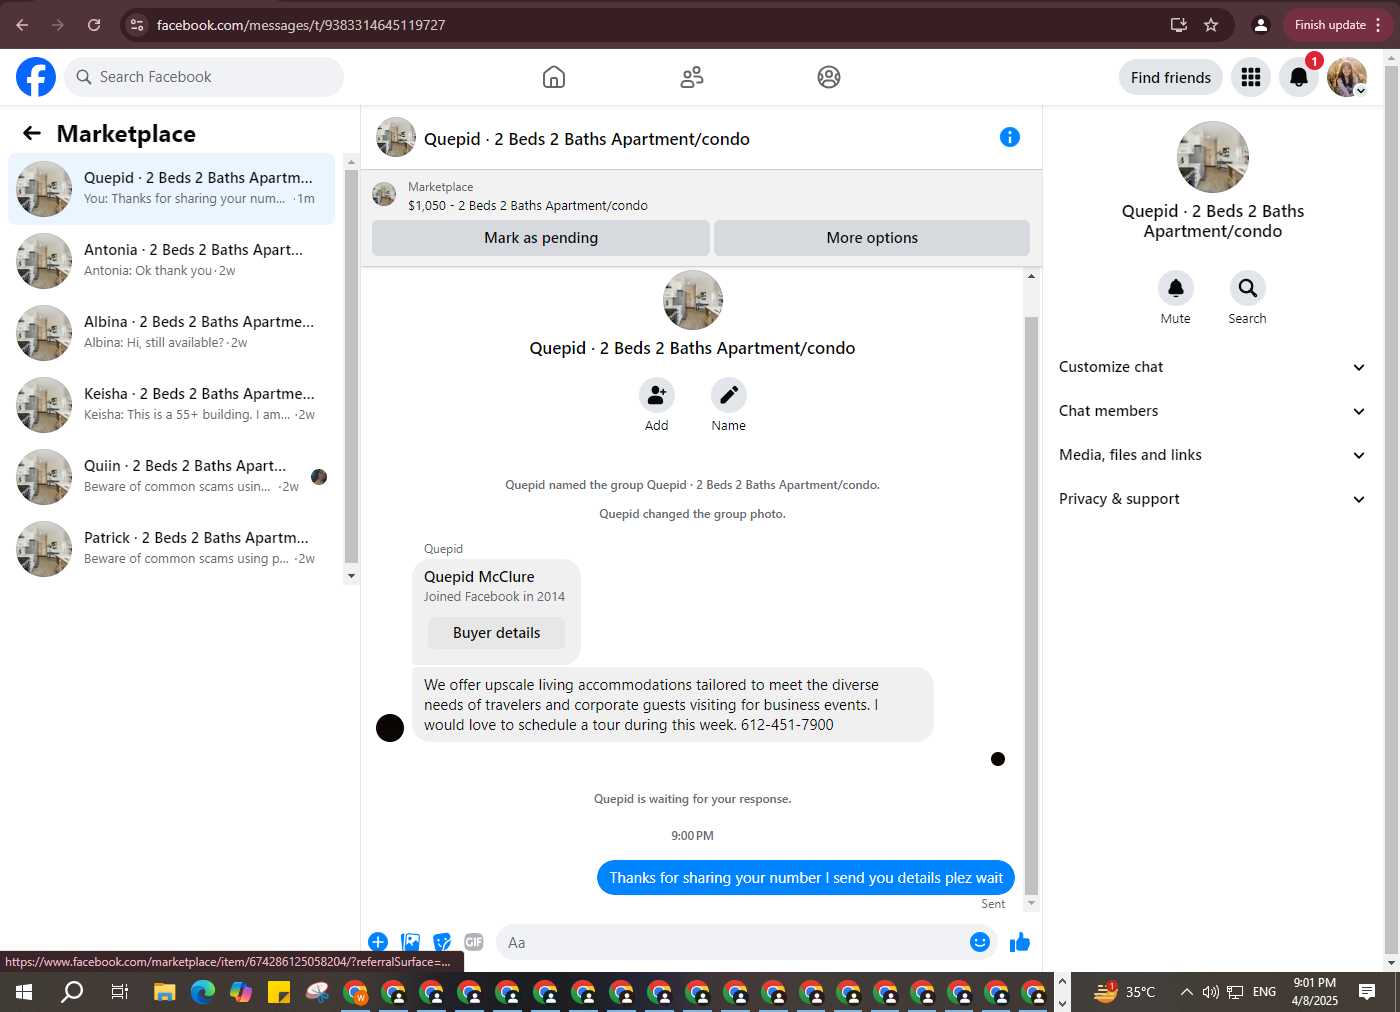Open notifications bell with badge
The height and width of the screenshot is (1012, 1400).
[1299, 77]
